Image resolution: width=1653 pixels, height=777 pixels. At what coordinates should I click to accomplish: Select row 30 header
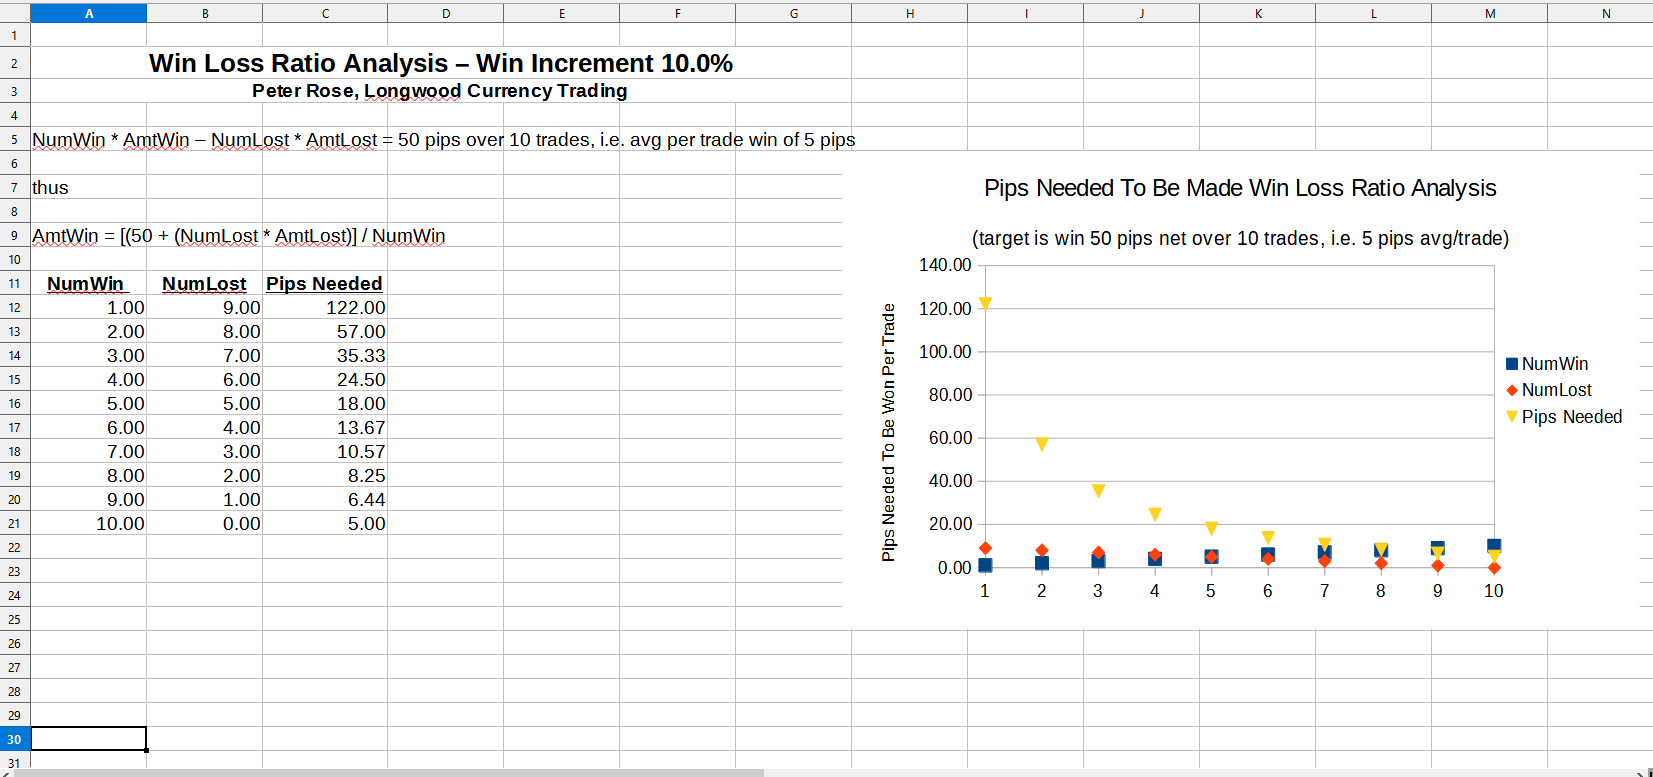[14, 739]
